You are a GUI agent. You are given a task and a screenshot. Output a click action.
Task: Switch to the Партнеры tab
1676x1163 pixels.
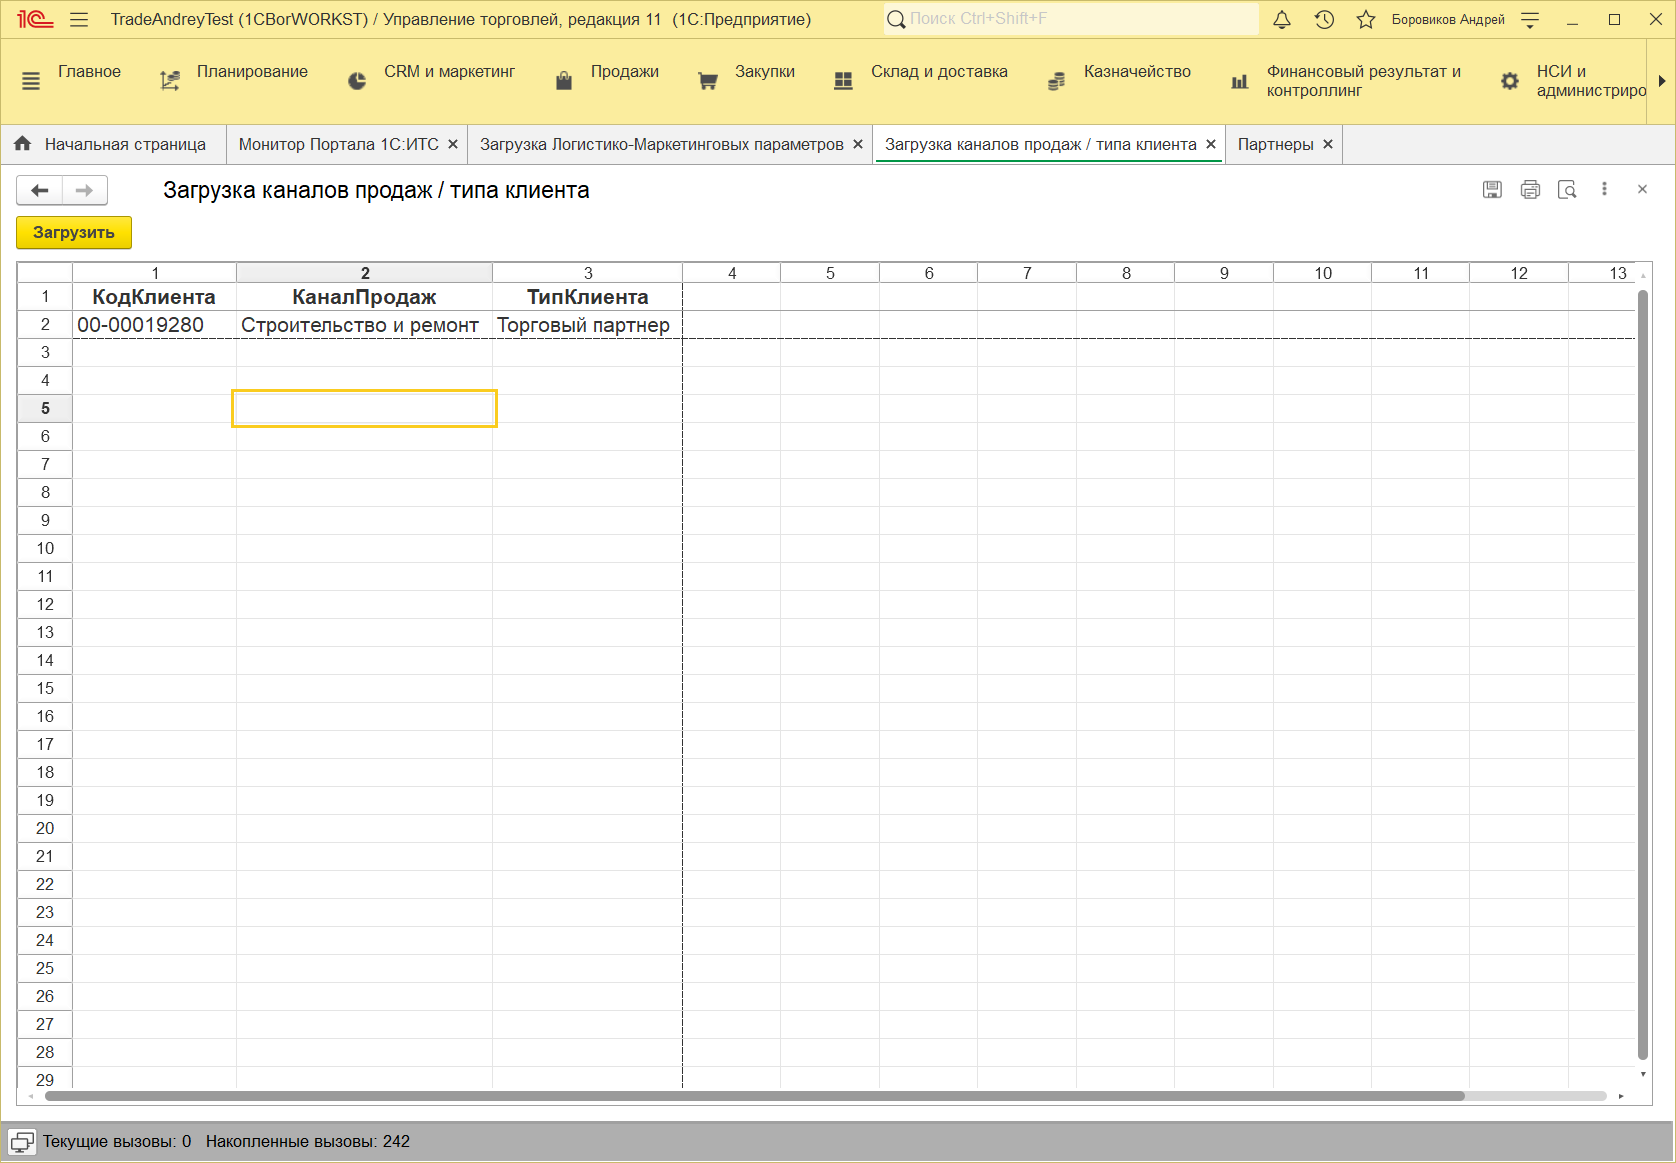[x=1275, y=145]
